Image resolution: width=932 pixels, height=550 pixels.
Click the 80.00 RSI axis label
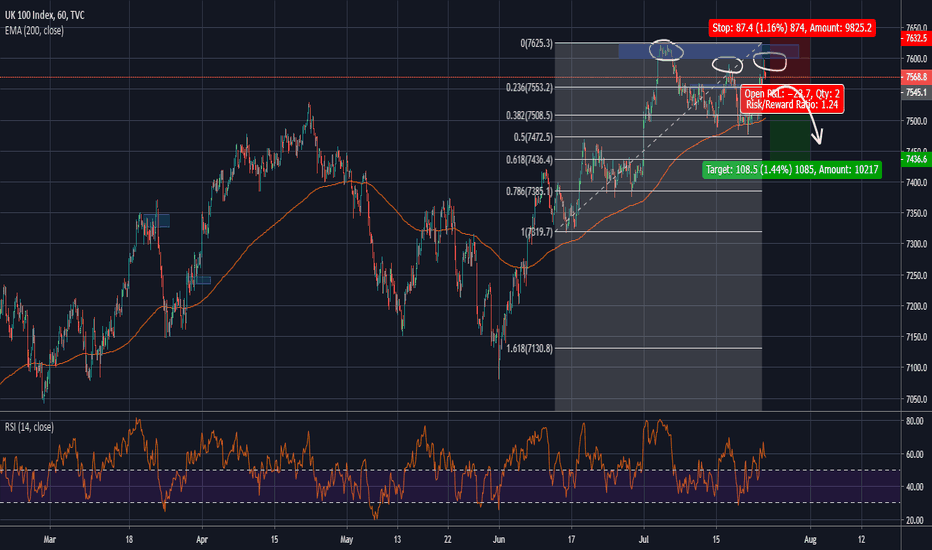(x=915, y=421)
